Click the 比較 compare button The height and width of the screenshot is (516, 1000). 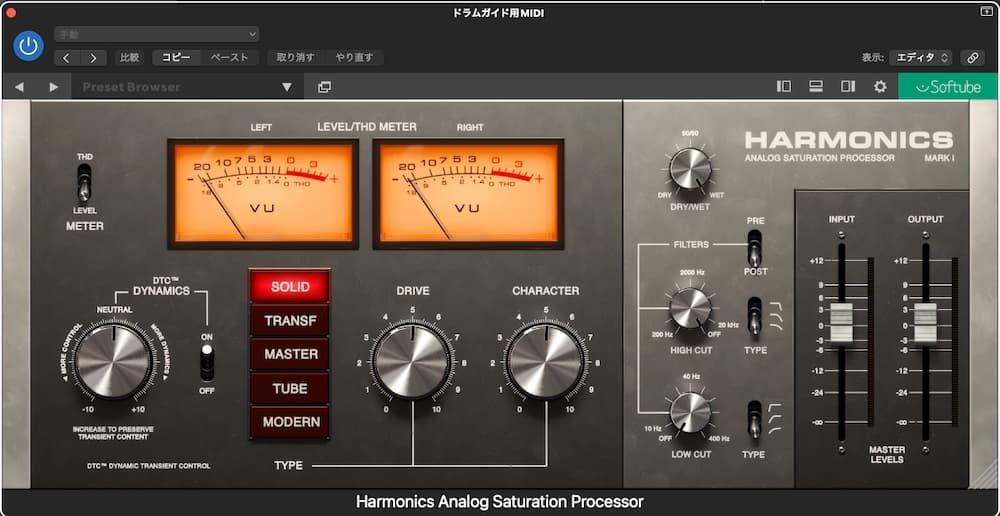coord(129,57)
